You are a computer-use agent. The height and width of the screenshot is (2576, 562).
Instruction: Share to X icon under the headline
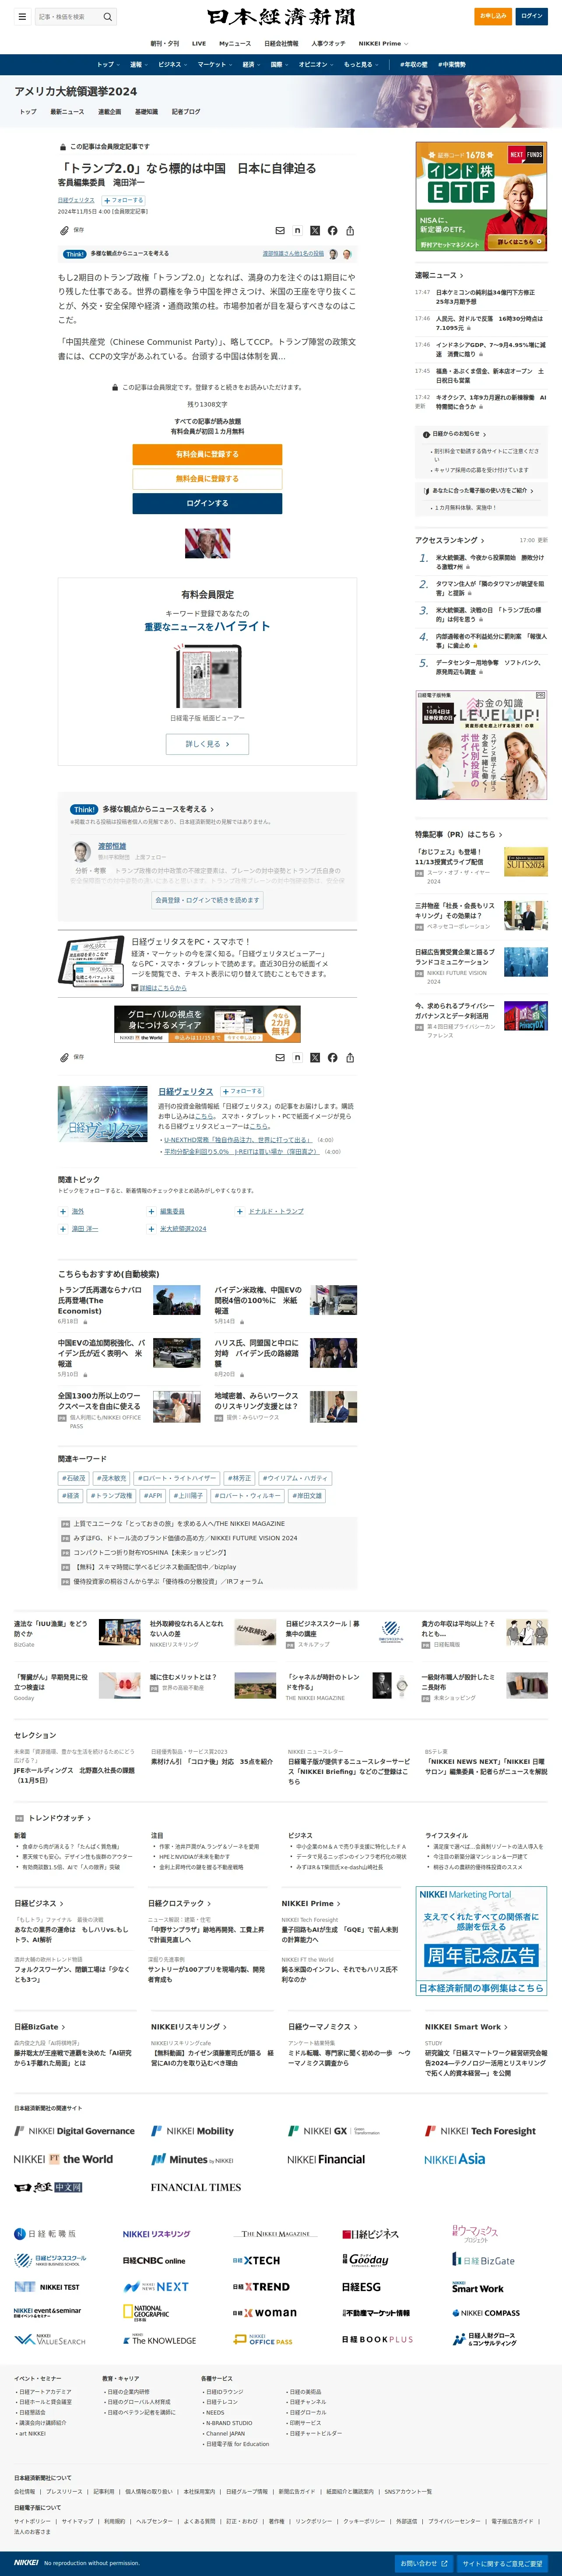[315, 230]
